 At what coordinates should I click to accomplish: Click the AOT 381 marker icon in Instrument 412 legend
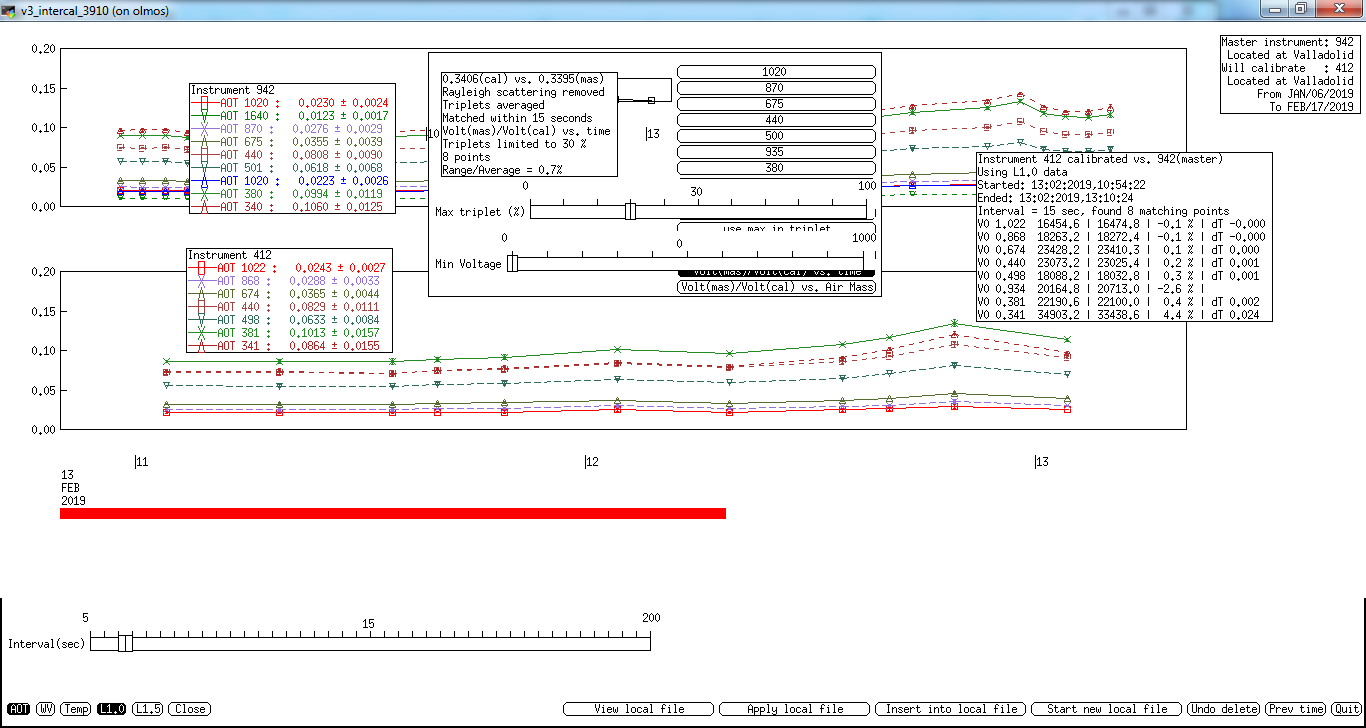[202, 333]
